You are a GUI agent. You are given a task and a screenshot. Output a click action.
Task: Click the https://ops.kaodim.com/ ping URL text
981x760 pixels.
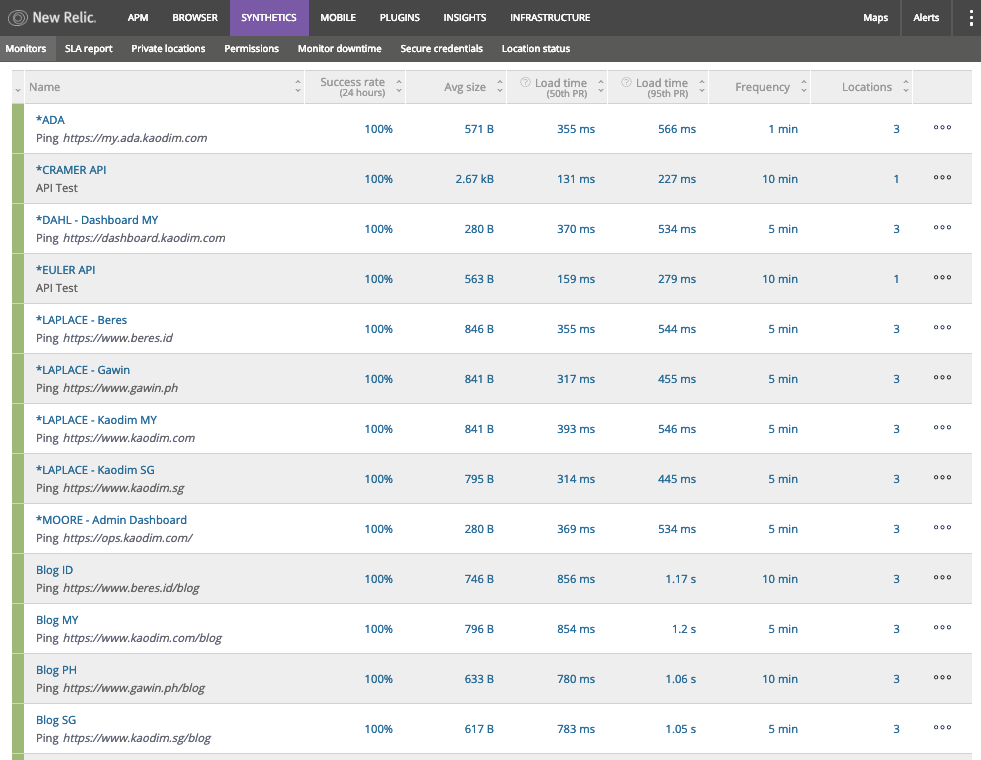tap(128, 538)
